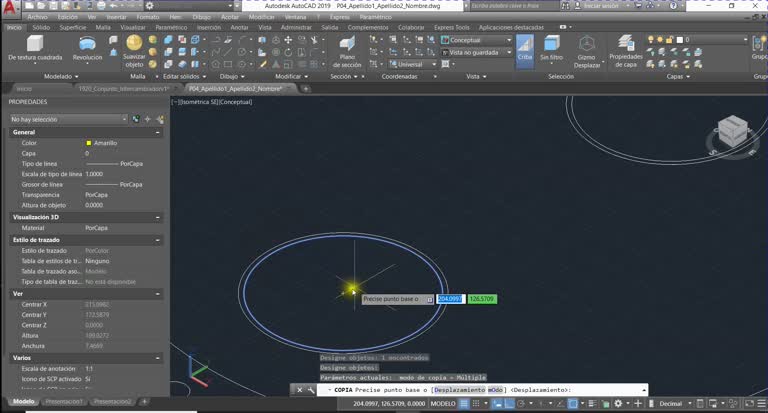Toggle the layer light bulb on/off
The width and height of the screenshot is (768, 413).
coord(650,40)
